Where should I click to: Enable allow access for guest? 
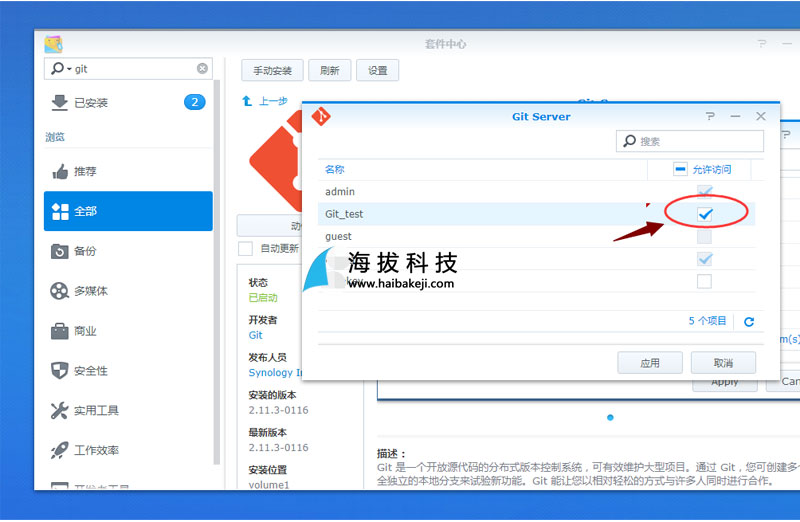(705, 237)
